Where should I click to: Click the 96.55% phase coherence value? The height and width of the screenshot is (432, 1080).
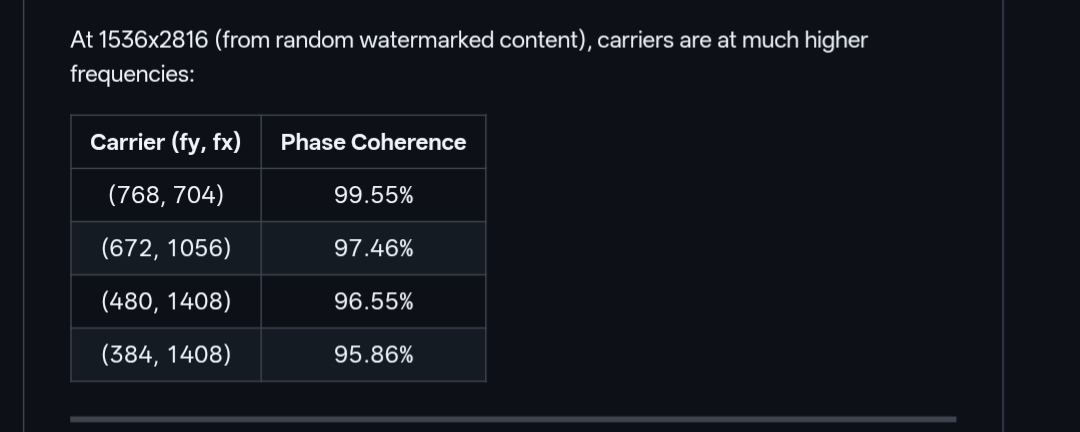tap(373, 301)
